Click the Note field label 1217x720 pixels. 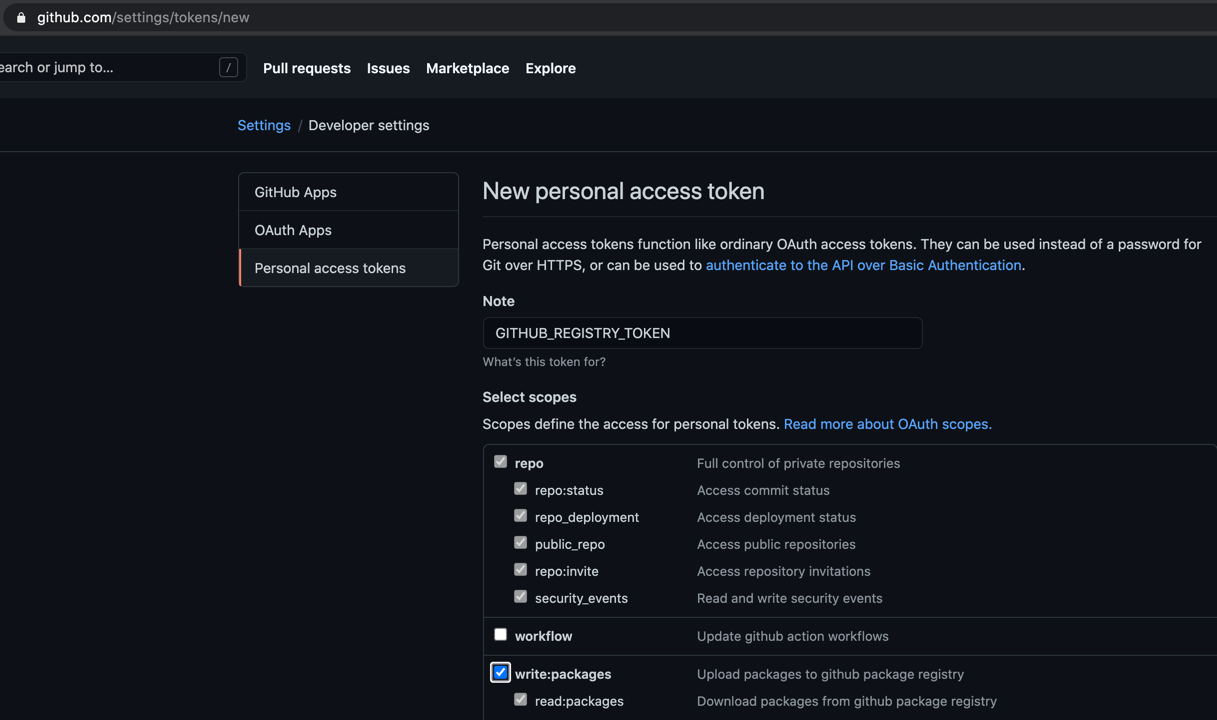[498, 301]
